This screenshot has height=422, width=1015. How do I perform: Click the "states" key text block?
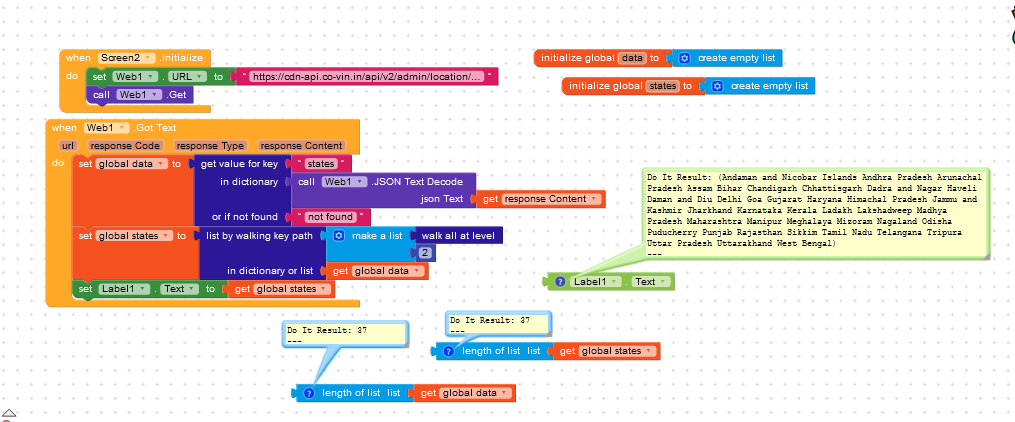(x=320, y=164)
